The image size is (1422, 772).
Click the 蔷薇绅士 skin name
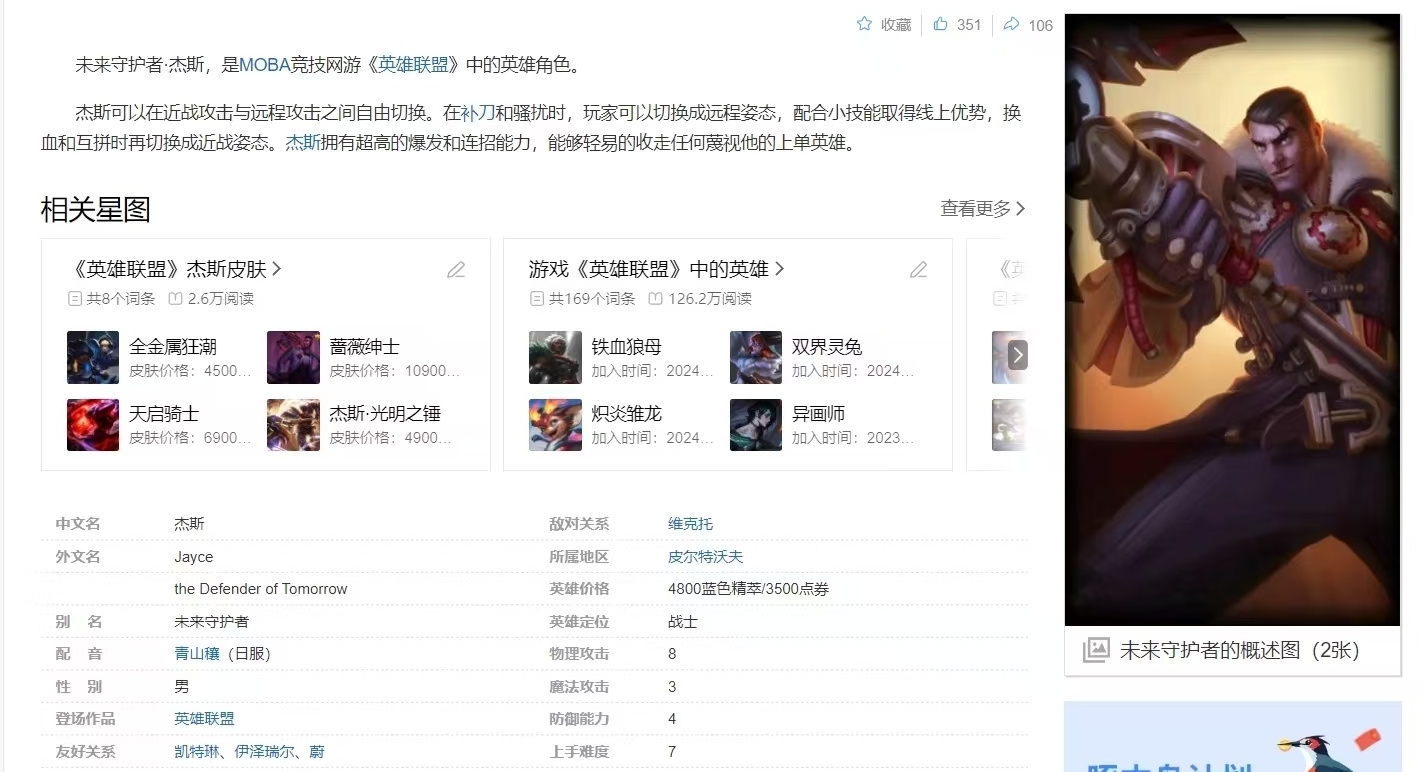pos(364,347)
